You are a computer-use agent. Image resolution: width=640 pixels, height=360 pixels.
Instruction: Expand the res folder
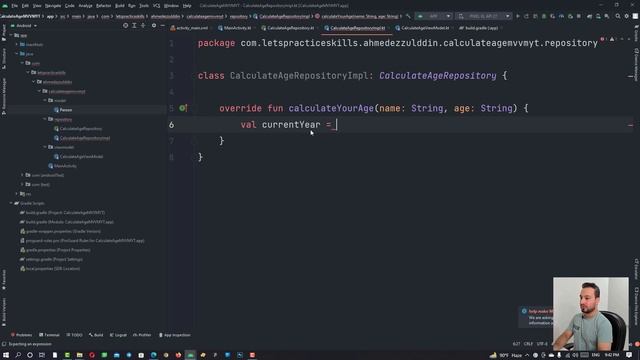[x=17, y=194]
